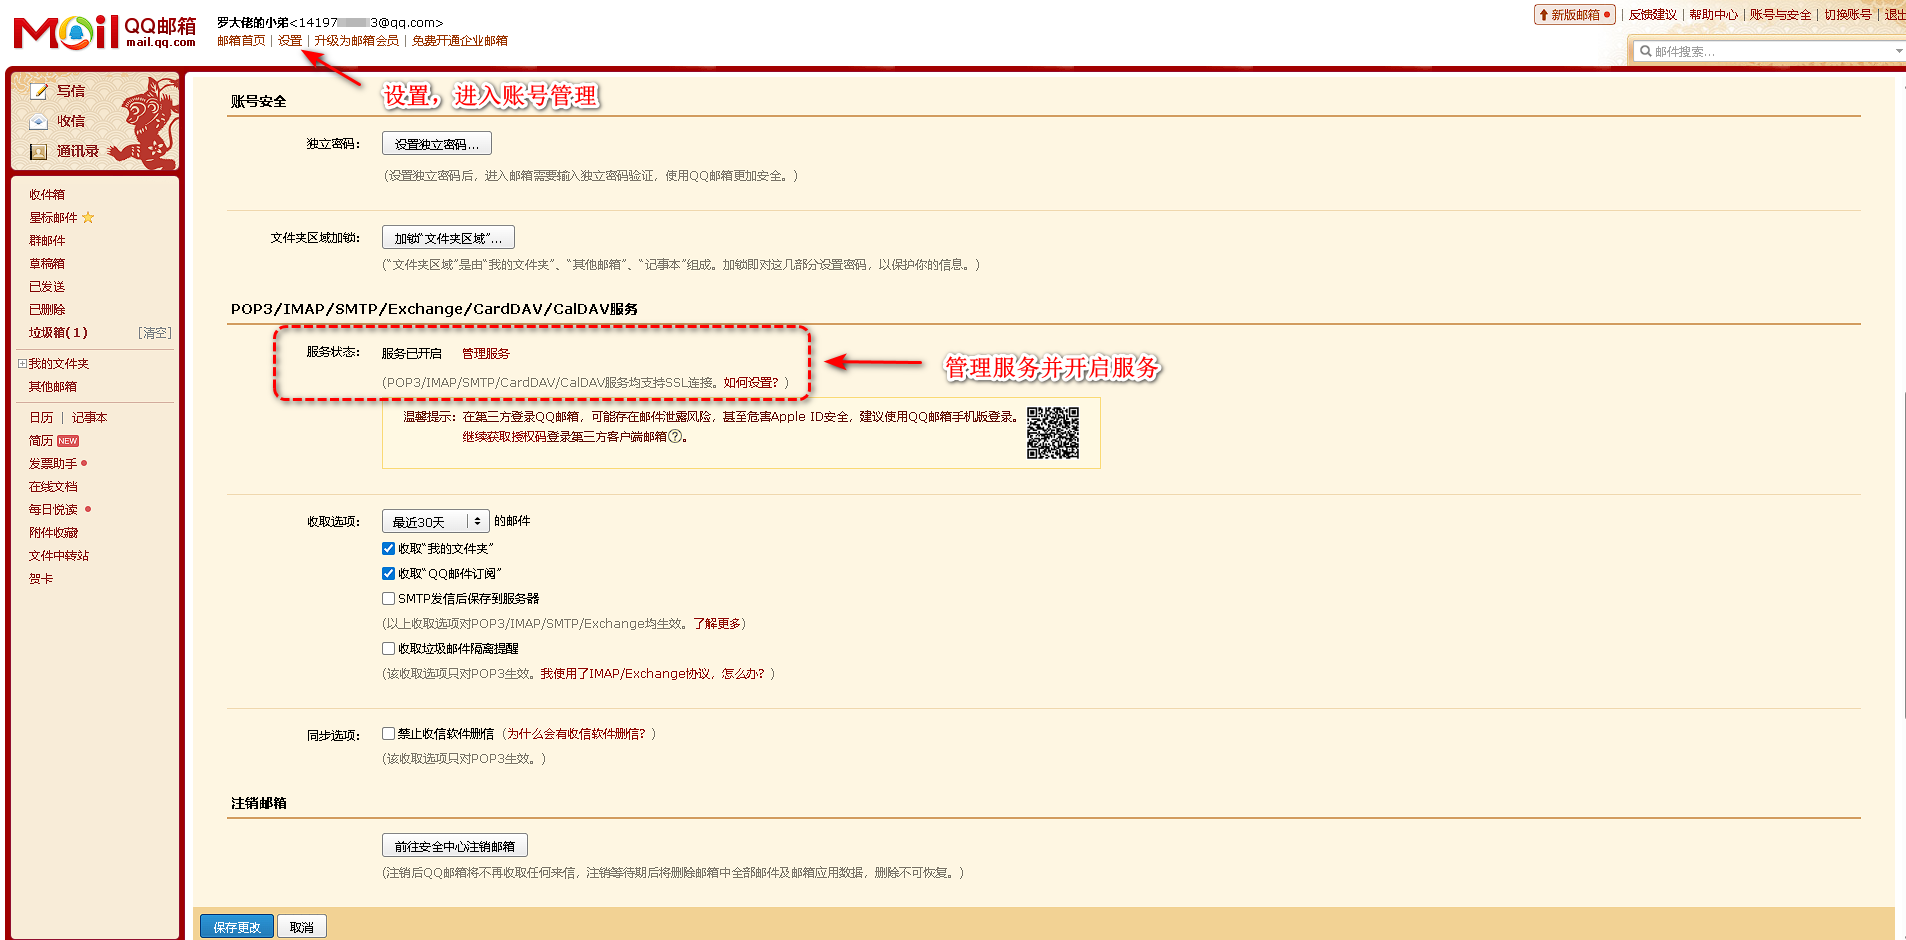Uncheck 收取"我的文件夹" checkbox
1906x940 pixels.
[388, 548]
